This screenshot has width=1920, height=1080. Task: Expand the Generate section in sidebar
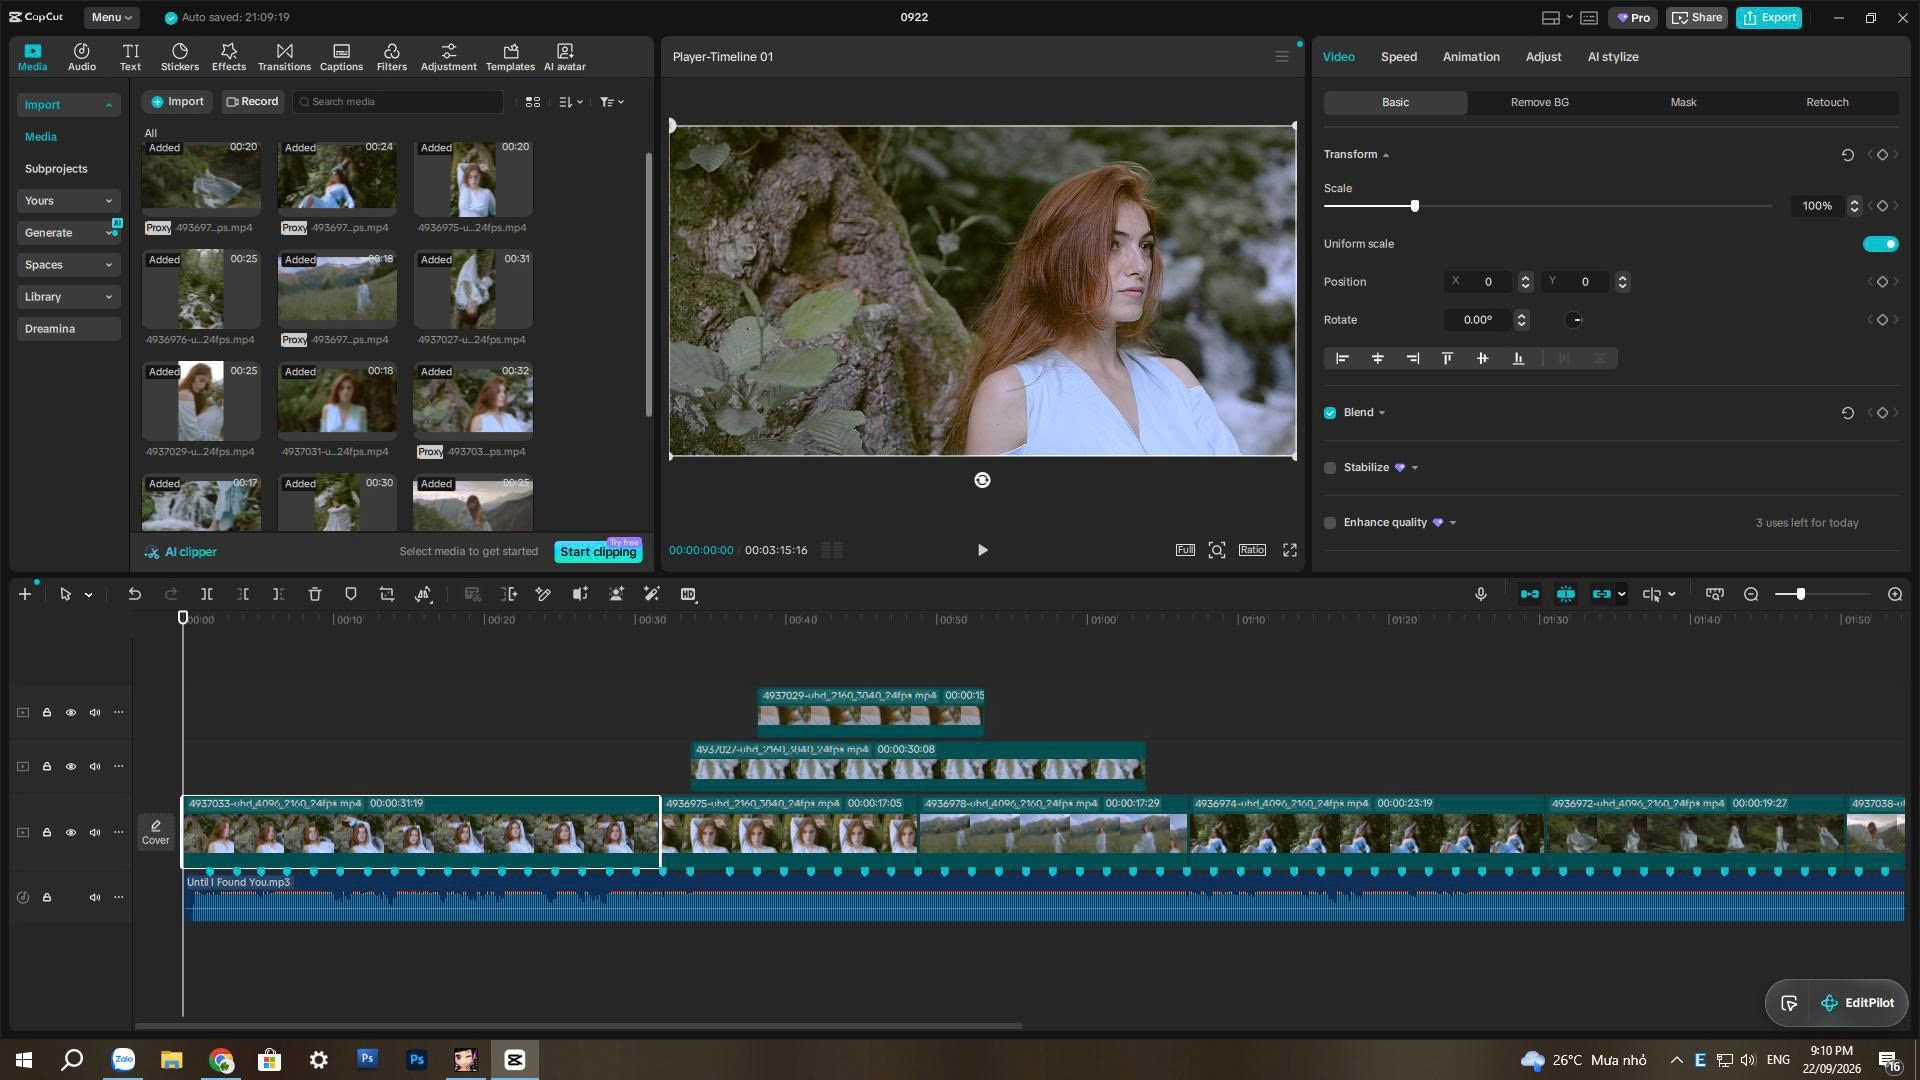click(x=68, y=233)
